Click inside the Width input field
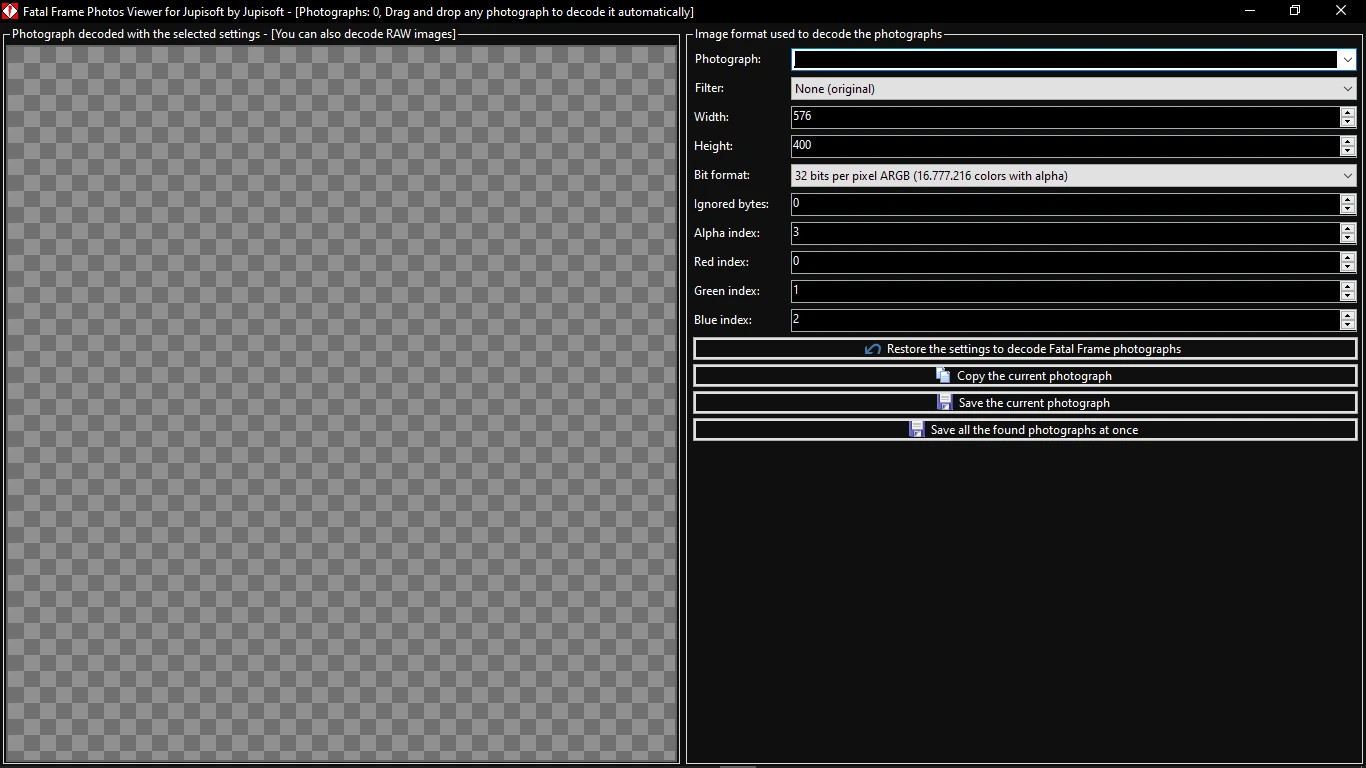 coord(1000,116)
